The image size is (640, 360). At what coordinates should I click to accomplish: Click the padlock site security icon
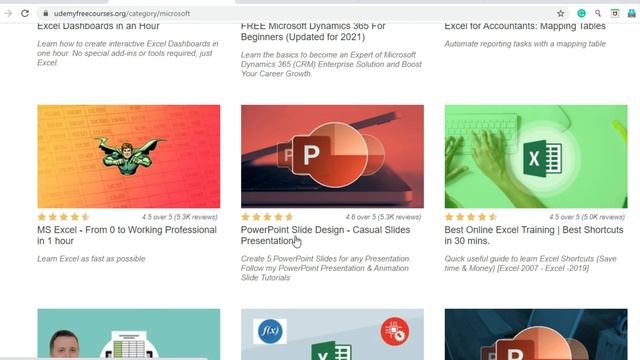[x=46, y=13]
